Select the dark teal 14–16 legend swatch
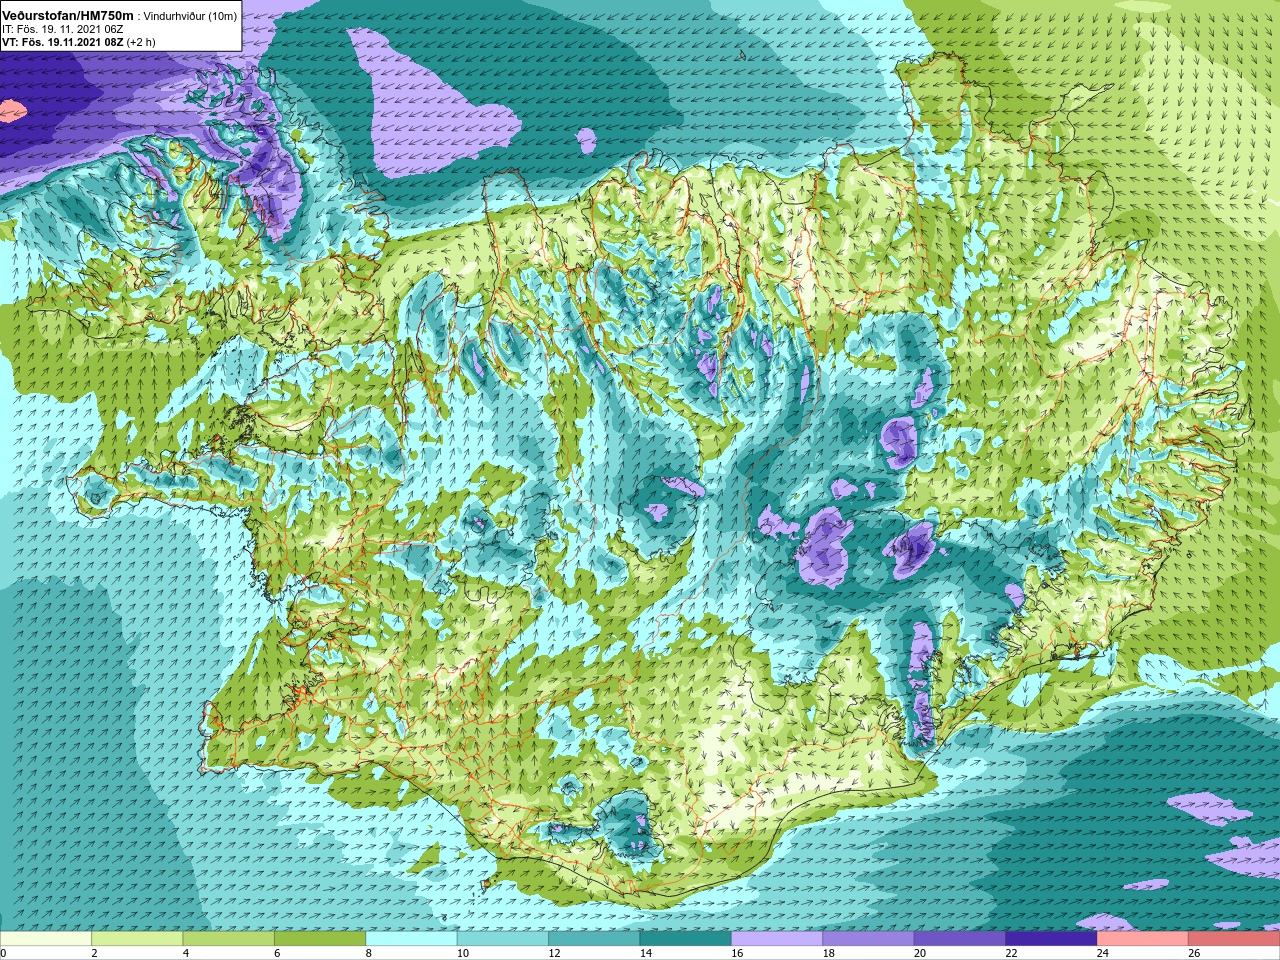This screenshot has width=1280, height=960. (x=686, y=938)
